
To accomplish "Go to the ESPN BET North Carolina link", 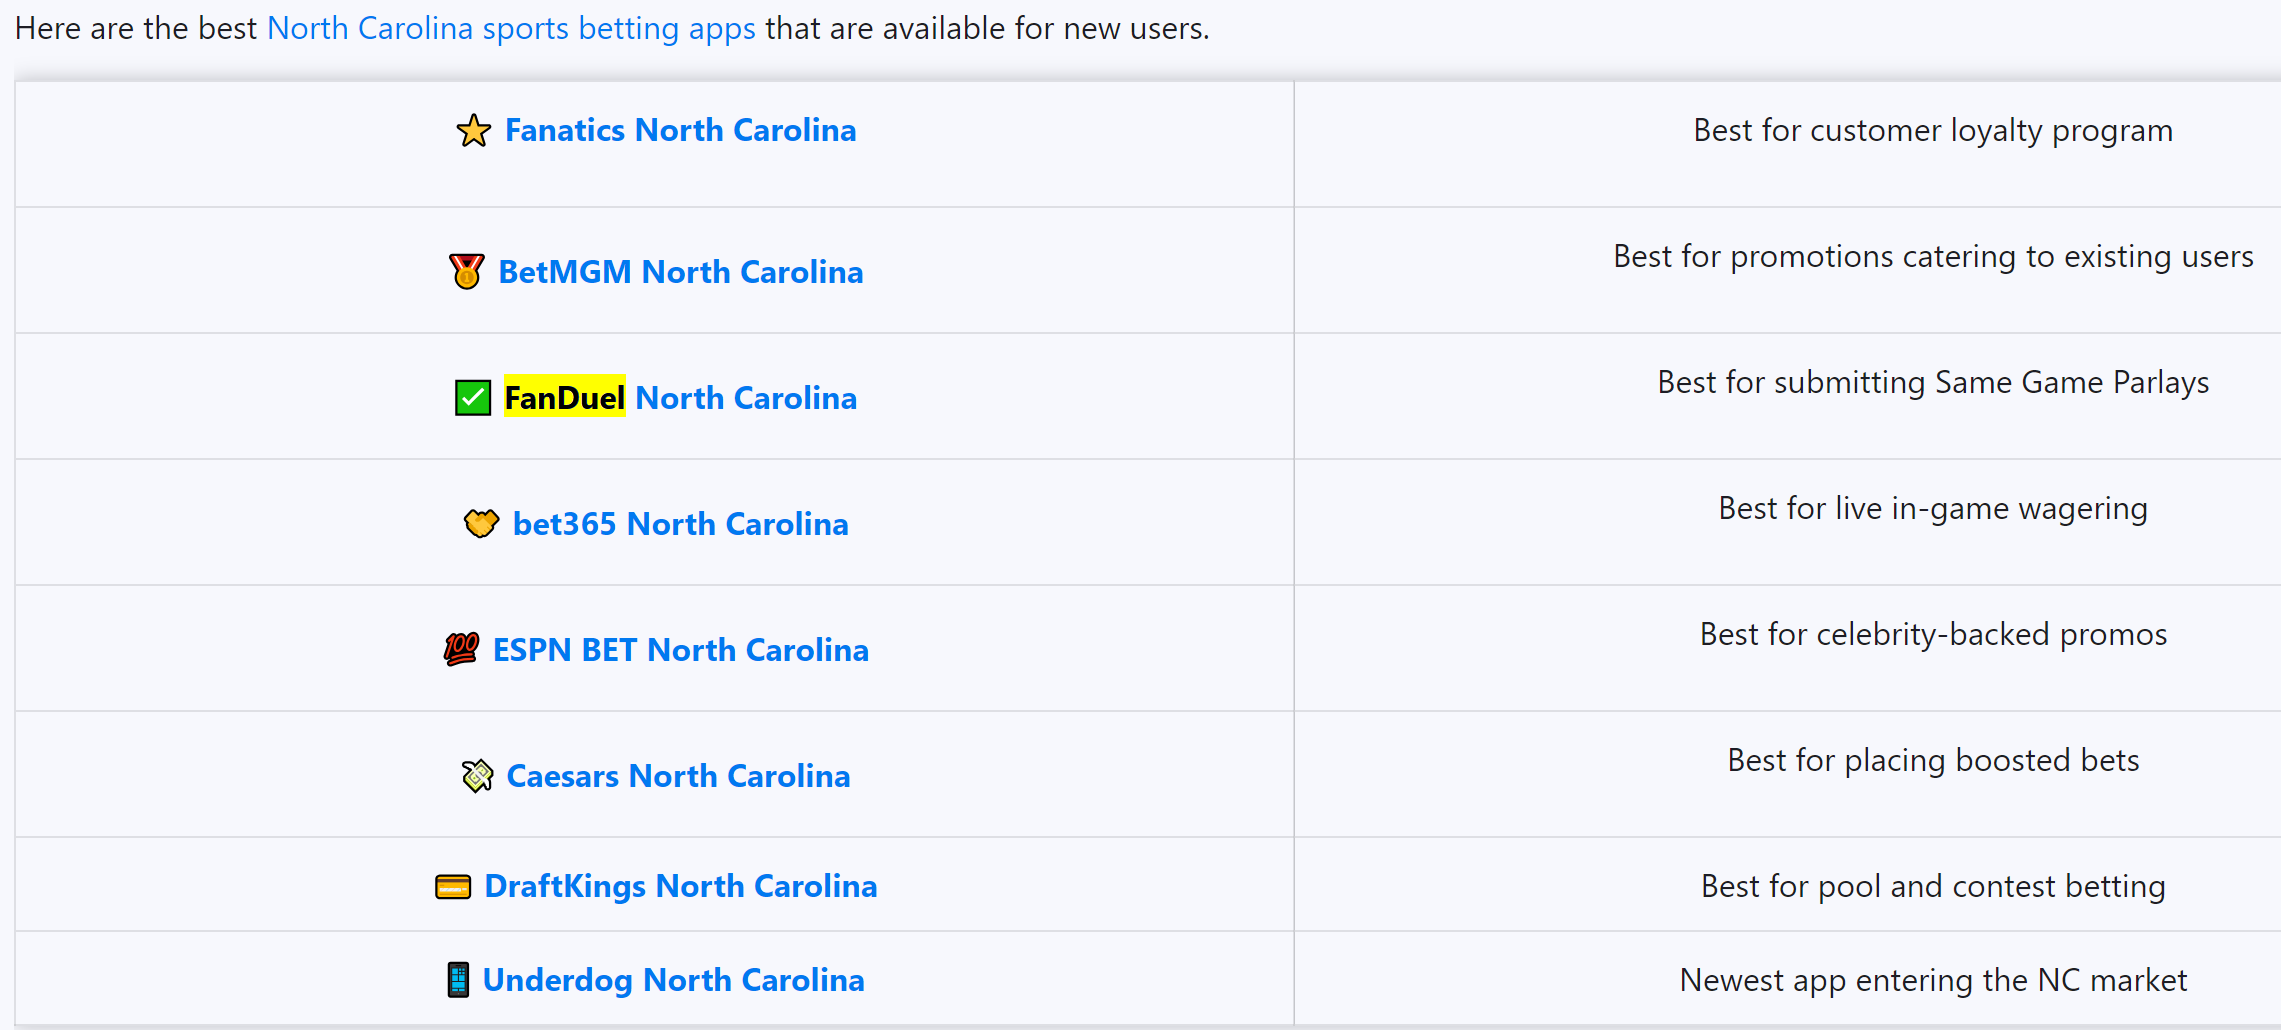I will pyautogui.click(x=680, y=650).
